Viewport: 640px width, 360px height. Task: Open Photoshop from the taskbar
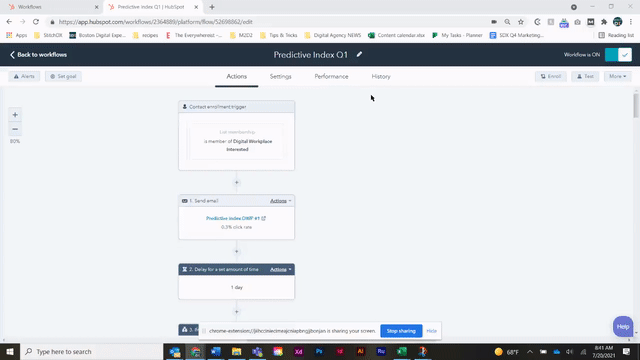[319, 351]
